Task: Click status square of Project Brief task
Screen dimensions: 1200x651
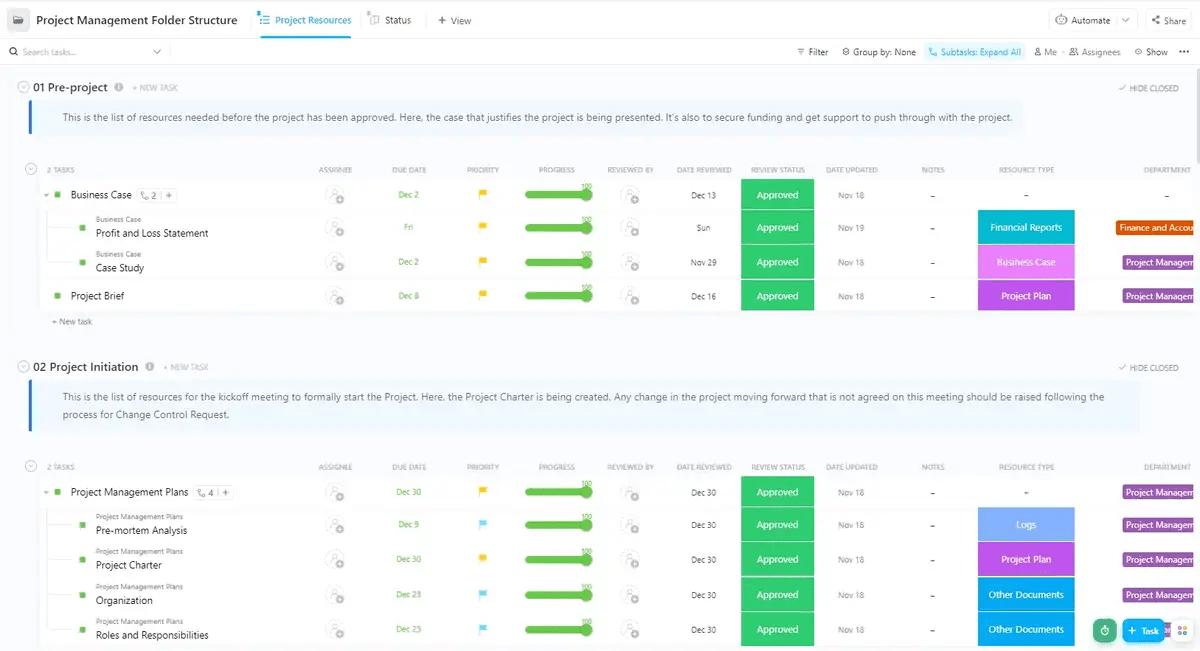Action: click(x=58, y=296)
